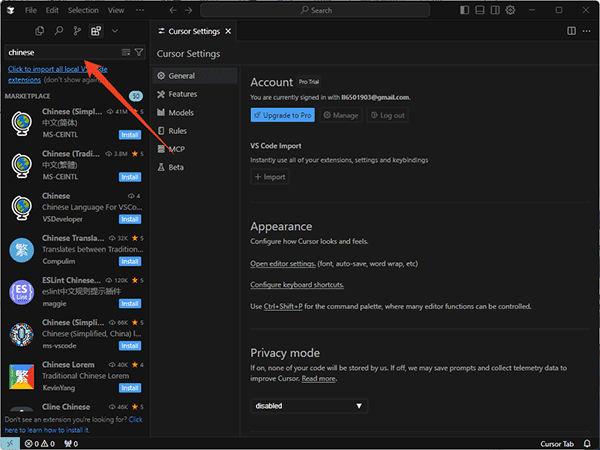This screenshot has width=600, height=450.
Task: Install Chinese (Simplified) MS-CEINTL extension
Action: point(130,134)
